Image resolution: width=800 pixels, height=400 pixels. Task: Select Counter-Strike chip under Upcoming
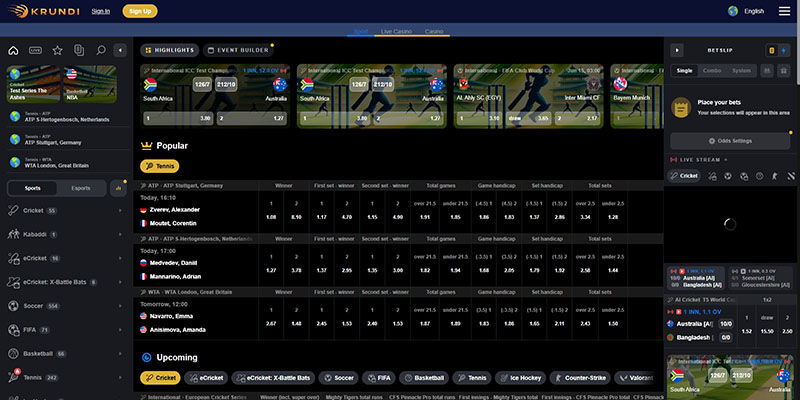[580, 378]
